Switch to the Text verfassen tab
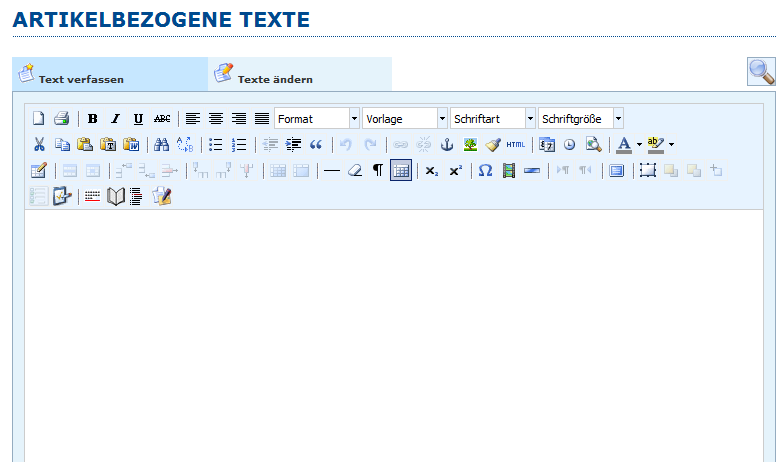This screenshot has height=462, width=784. [x=110, y=75]
